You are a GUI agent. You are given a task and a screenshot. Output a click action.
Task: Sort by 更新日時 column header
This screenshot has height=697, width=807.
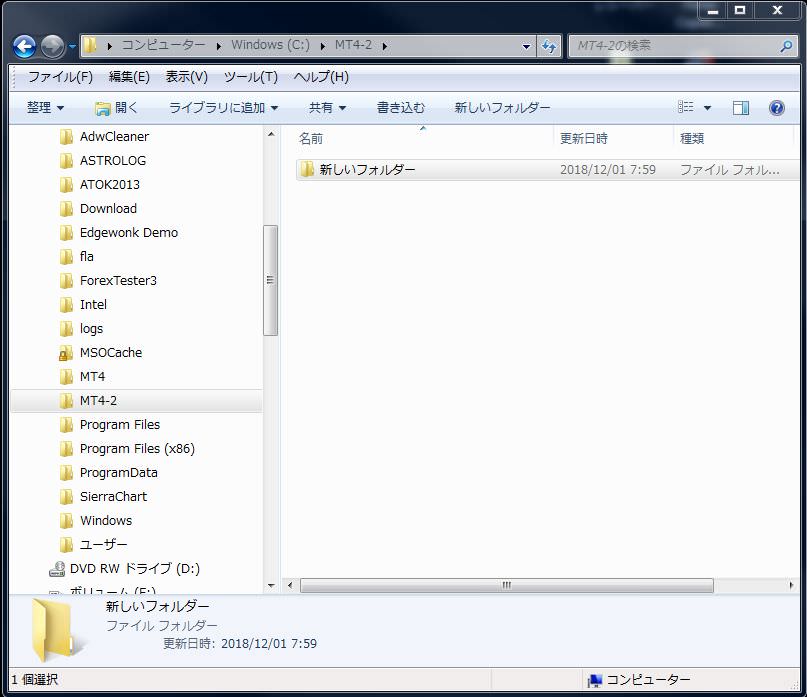(584, 139)
